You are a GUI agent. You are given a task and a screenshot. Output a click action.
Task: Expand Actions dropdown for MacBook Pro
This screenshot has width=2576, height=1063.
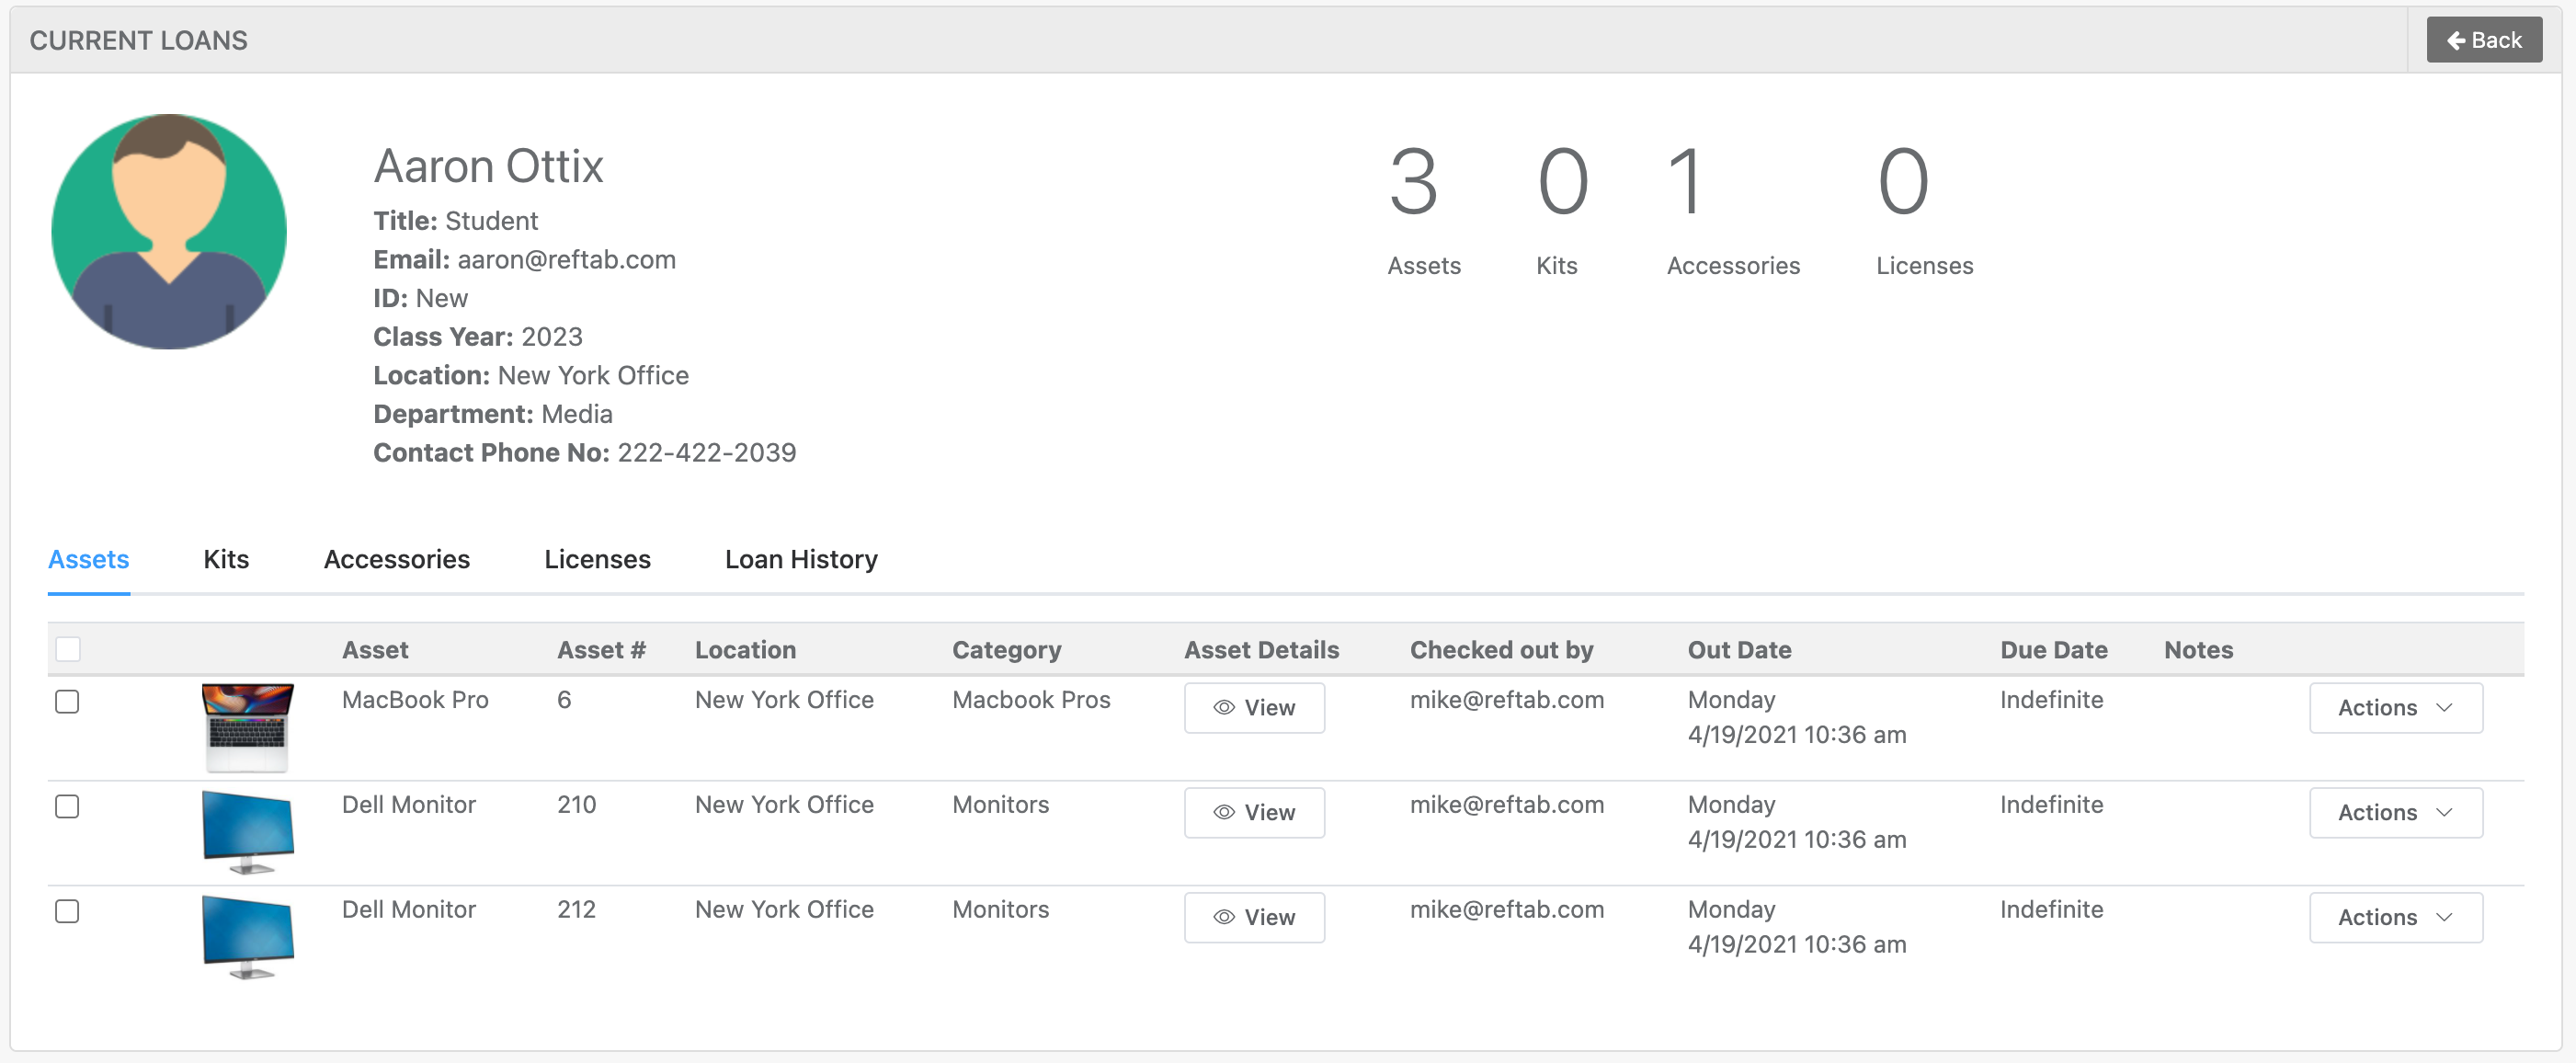tap(2394, 707)
